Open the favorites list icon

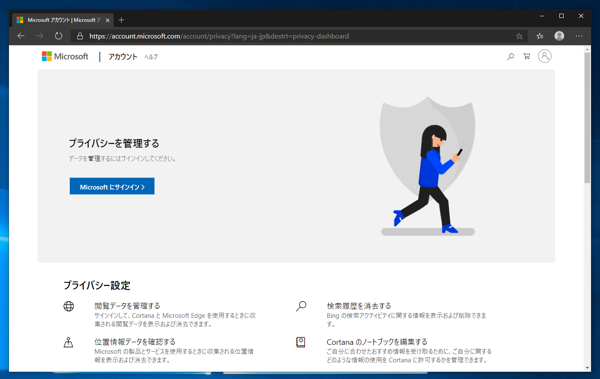click(x=540, y=36)
